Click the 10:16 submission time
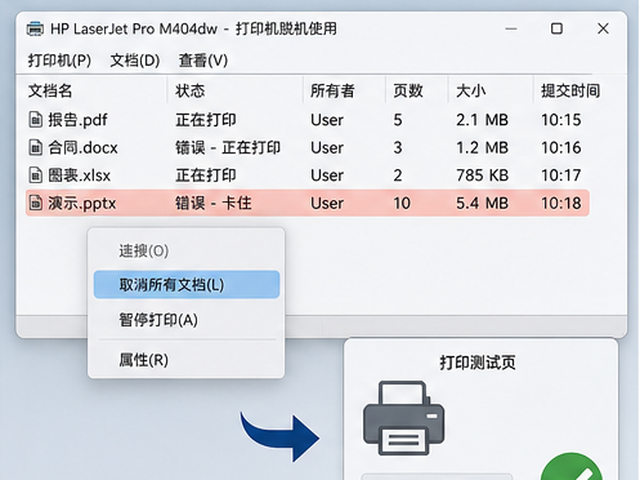Image resolution: width=640 pixels, height=480 pixels. coord(561,148)
